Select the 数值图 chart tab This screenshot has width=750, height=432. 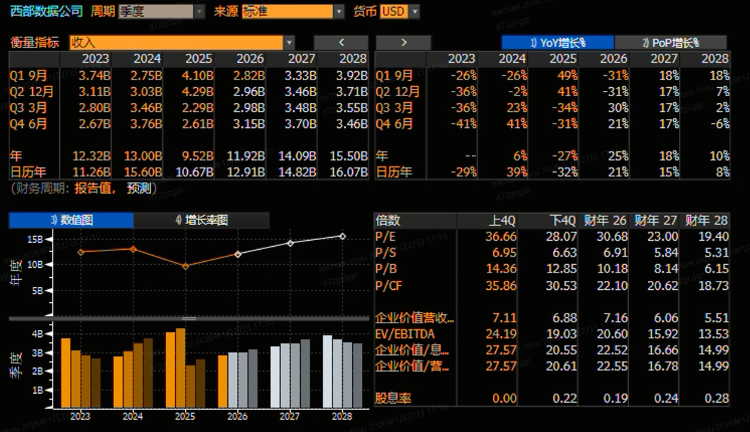[x=70, y=219]
